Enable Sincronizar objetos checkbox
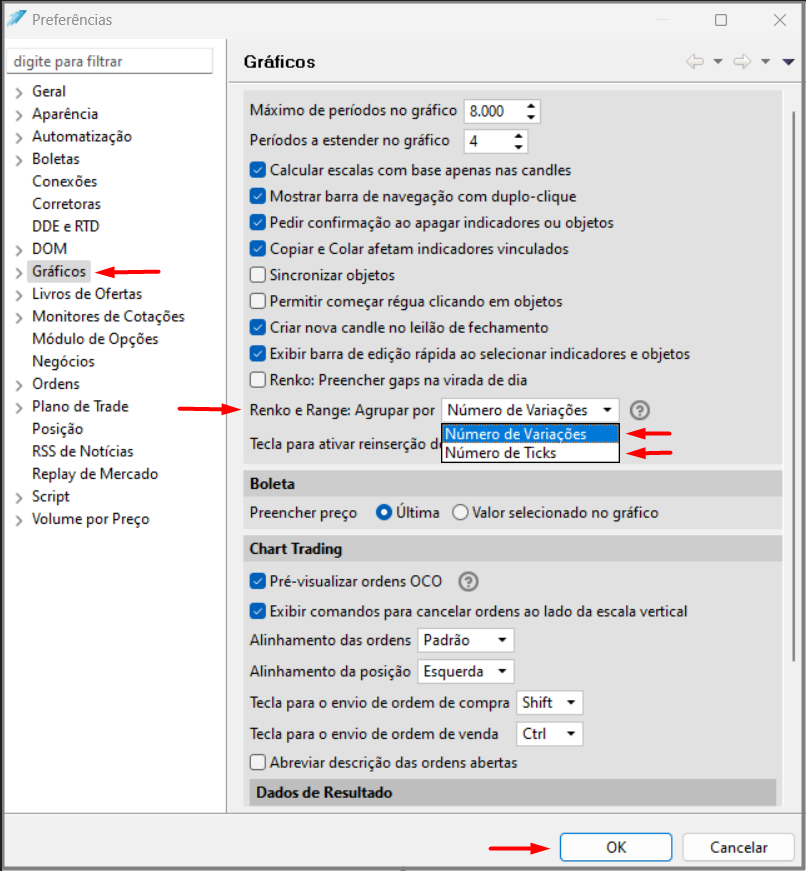The image size is (806, 871). [258, 275]
